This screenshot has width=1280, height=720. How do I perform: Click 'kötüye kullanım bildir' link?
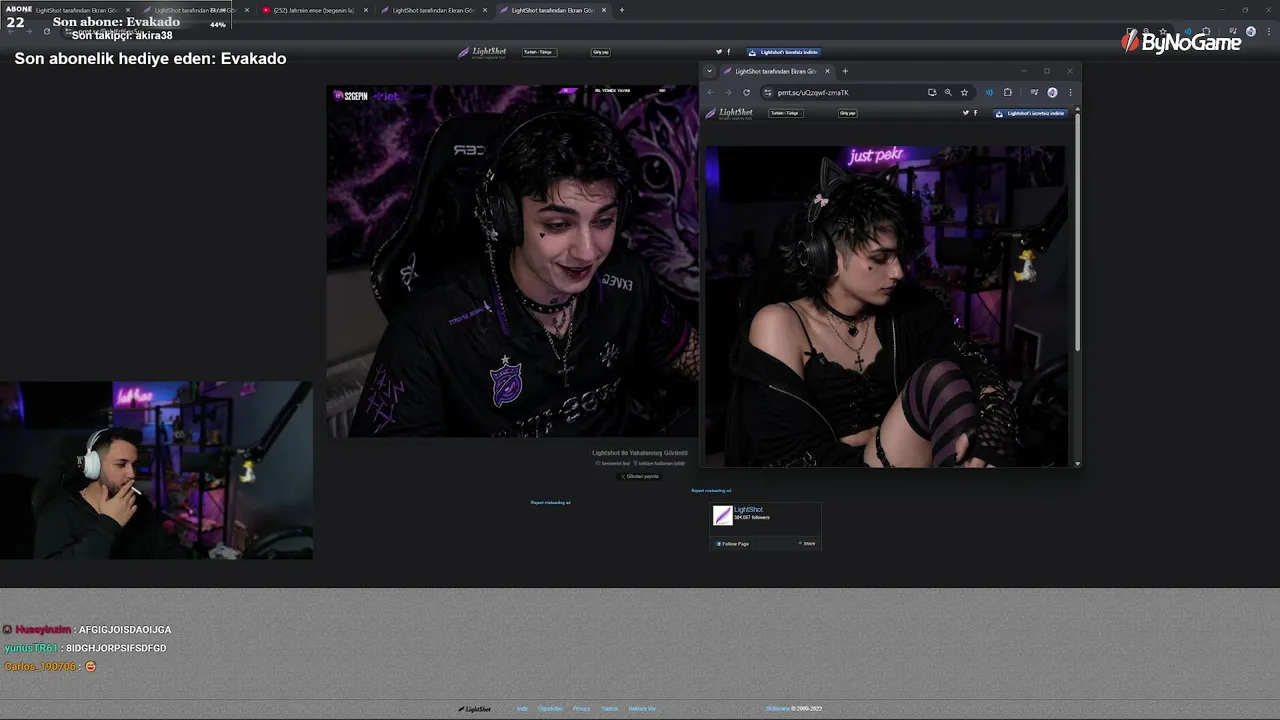[660, 463]
